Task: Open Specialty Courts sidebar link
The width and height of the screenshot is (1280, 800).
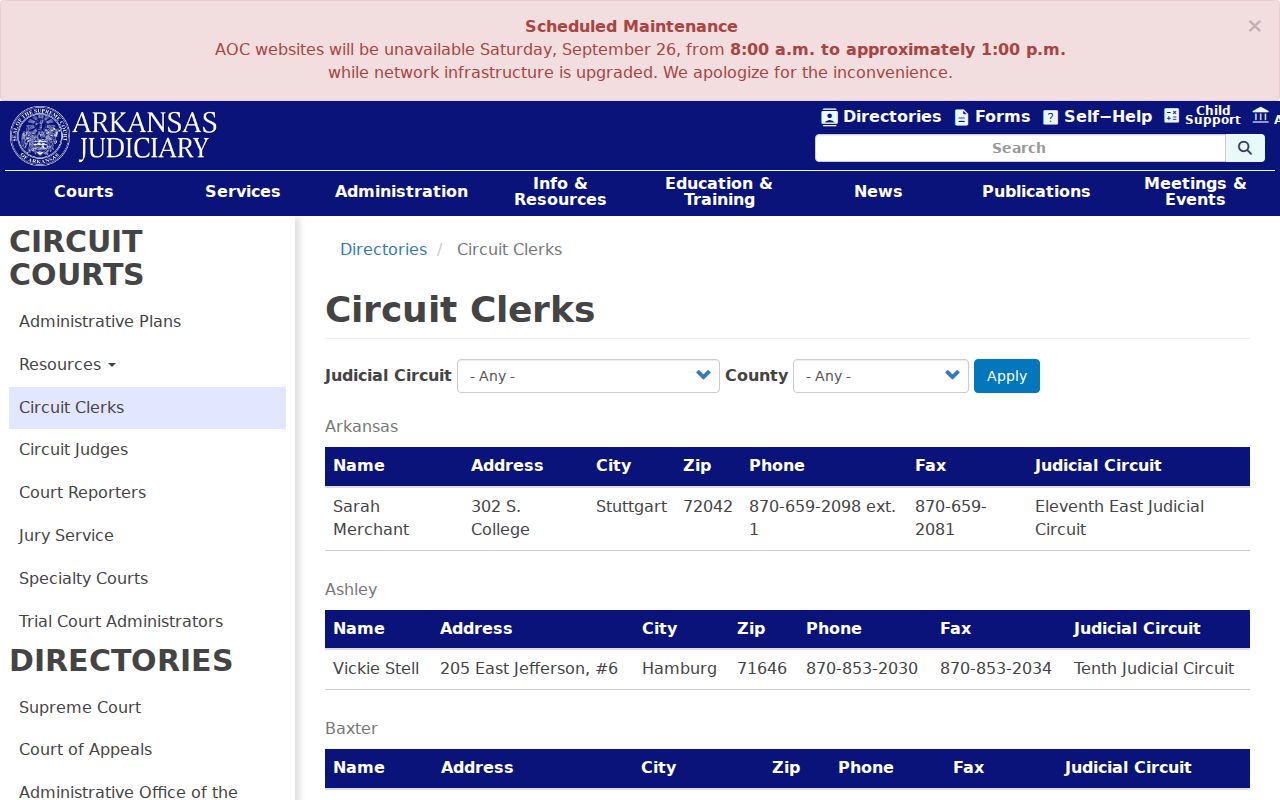Action: (x=83, y=578)
